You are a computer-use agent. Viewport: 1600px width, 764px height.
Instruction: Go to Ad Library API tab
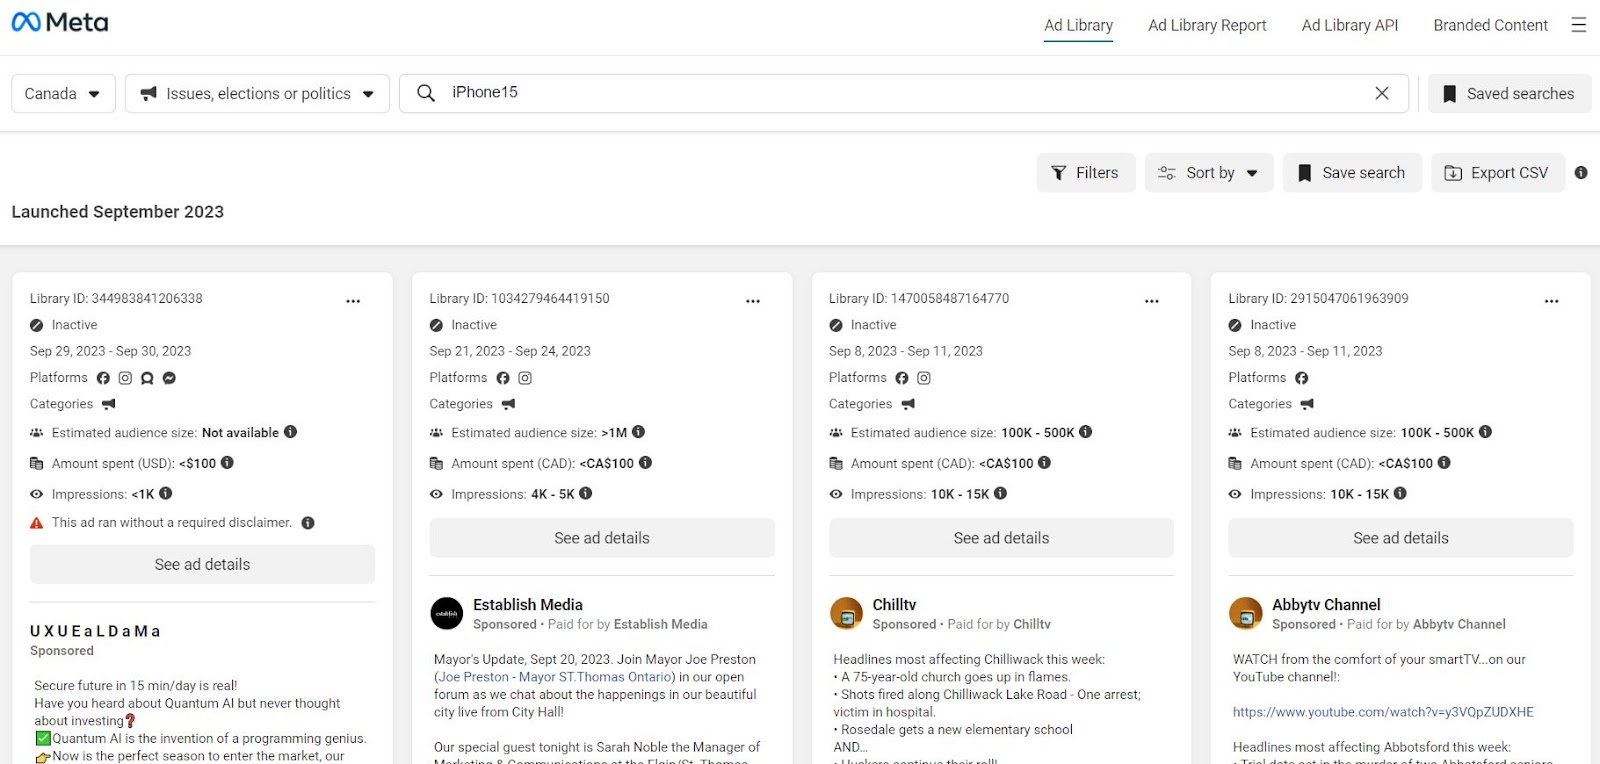click(1350, 26)
